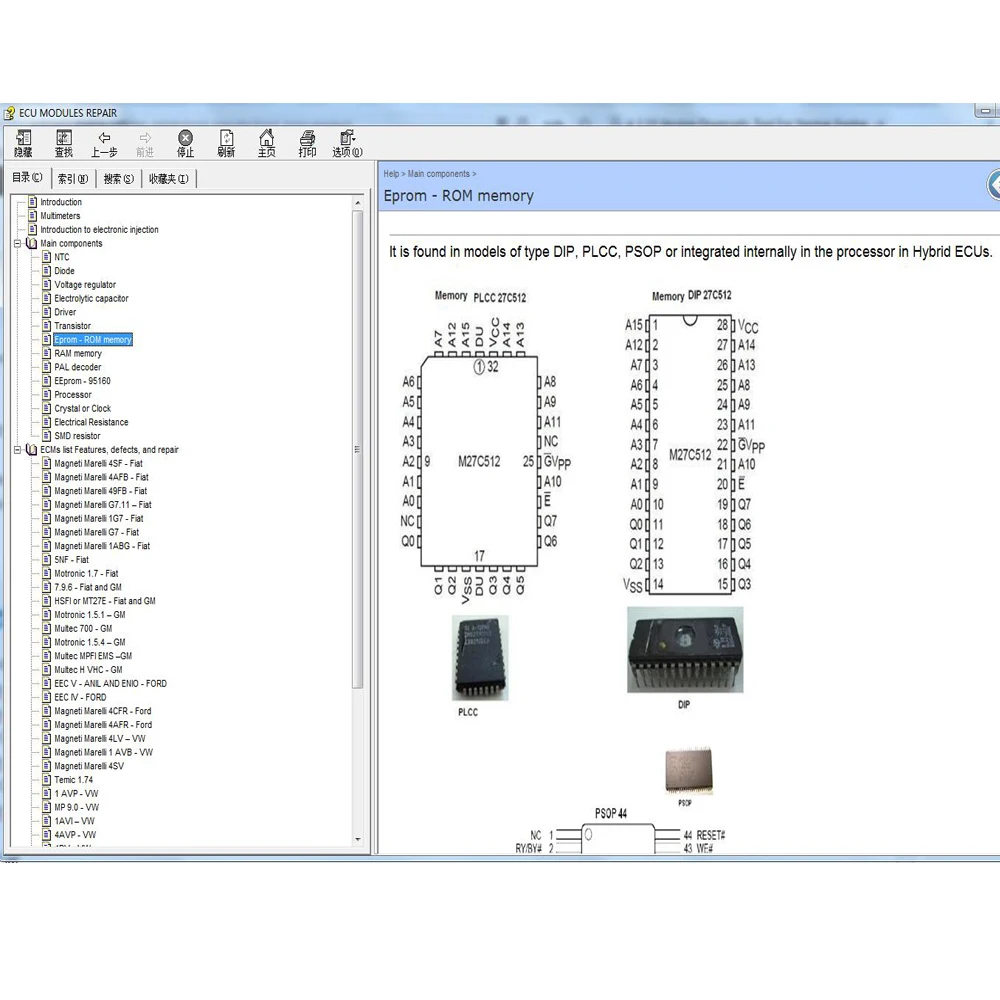Switch to the 索引 (Index) tab
The image size is (1000, 1000).
coord(72,179)
